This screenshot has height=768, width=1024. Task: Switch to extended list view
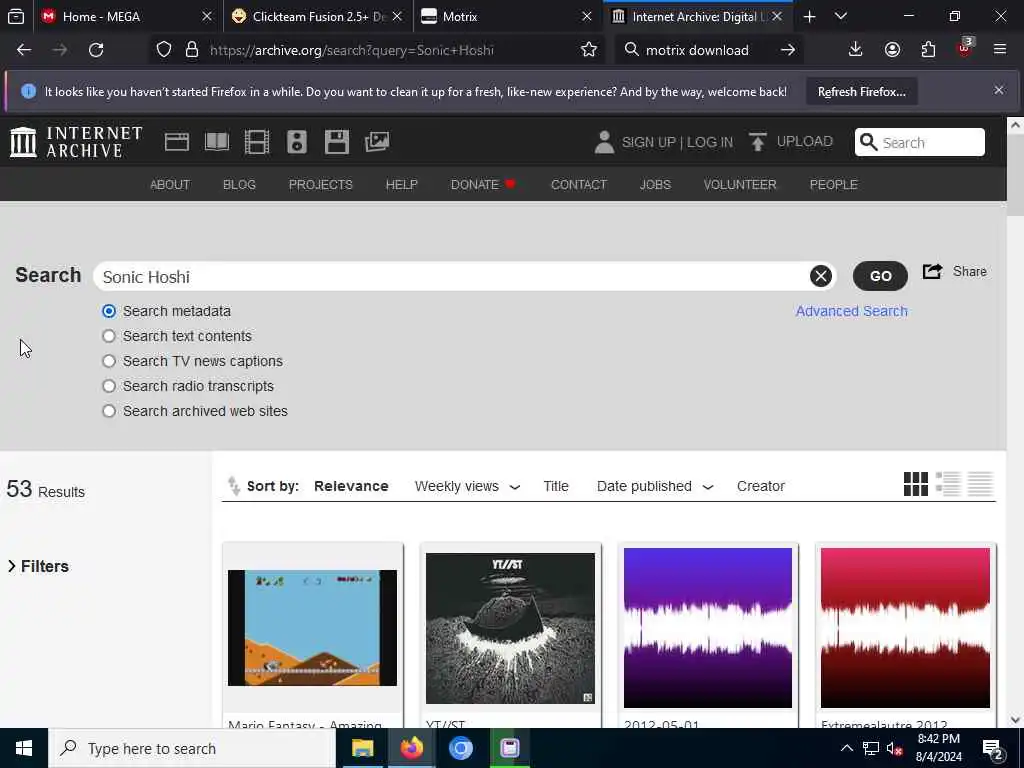[x=948, y=484]
